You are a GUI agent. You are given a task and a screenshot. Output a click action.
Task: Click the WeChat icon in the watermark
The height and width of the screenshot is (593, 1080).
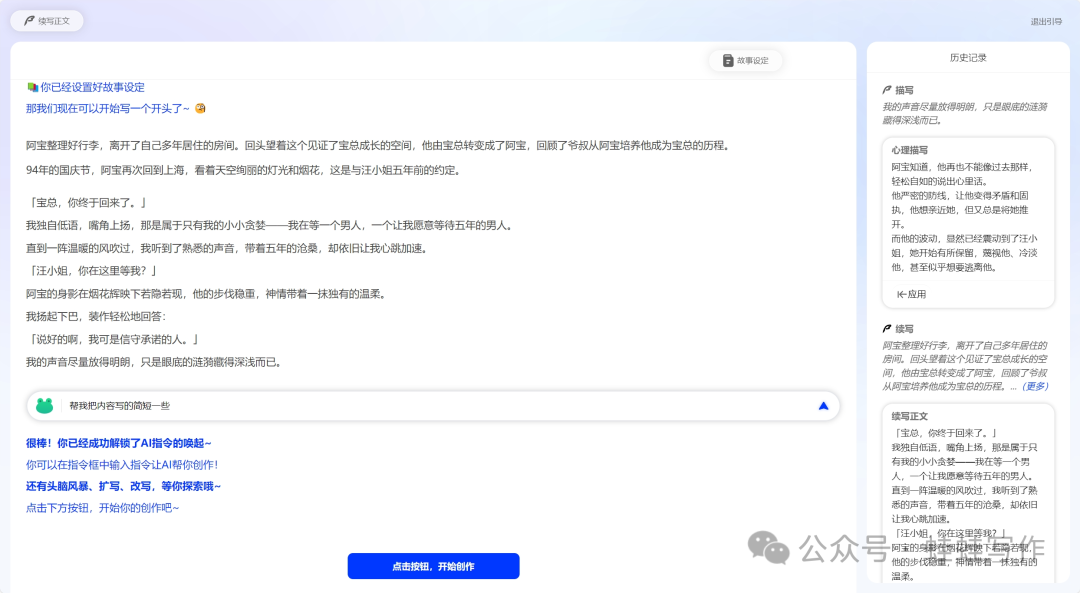tap(770, 550)
